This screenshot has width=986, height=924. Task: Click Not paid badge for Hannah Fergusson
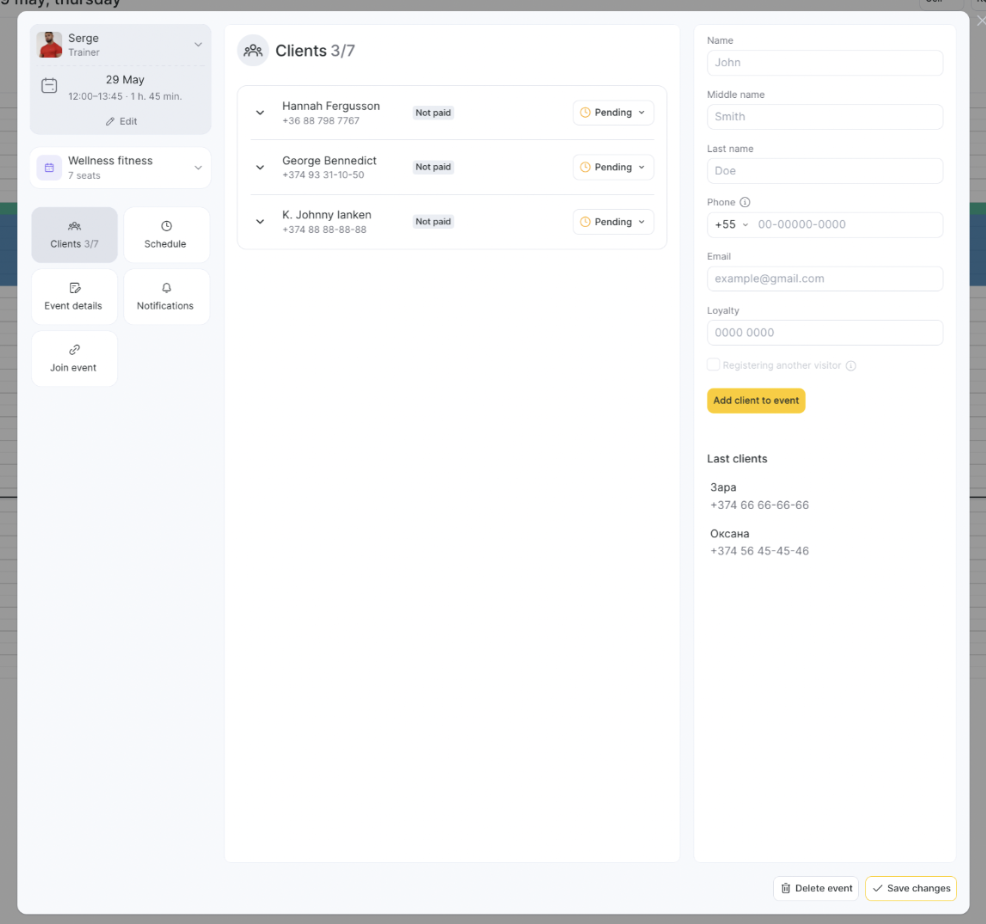tap(433, 113)
